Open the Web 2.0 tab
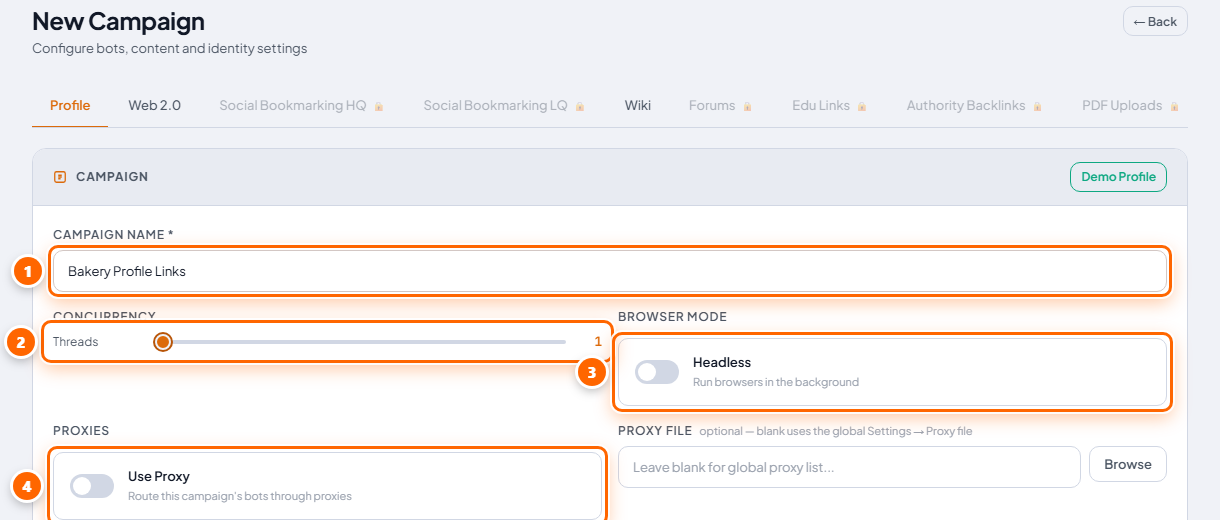 (x=154, y=105)
